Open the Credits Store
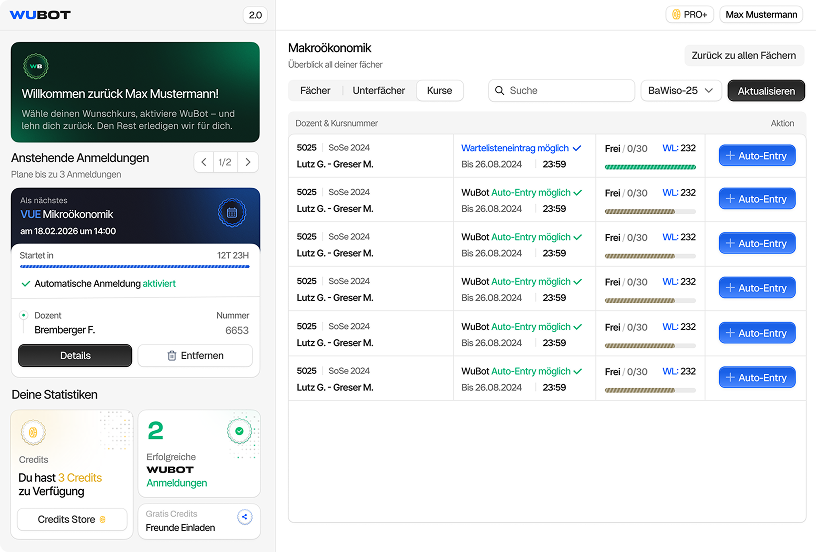Screen dimensions: 816x552 [72, 519]
